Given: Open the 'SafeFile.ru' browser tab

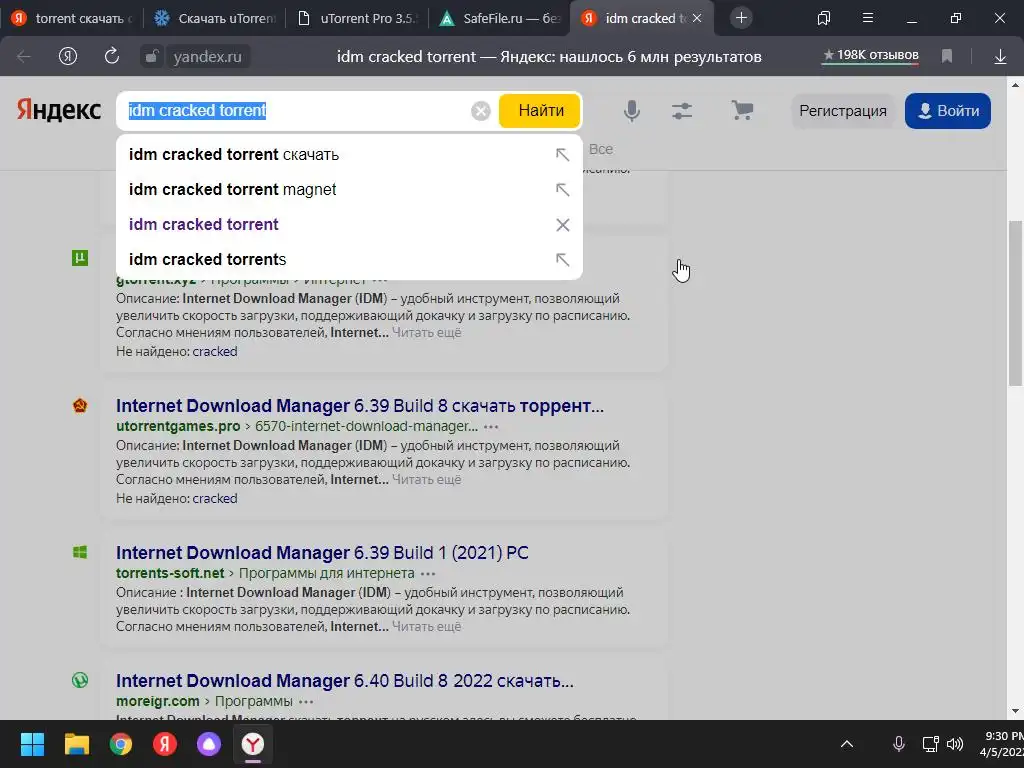Looking at the screenshot, I should pyautogui.click(x=499, y=18).
